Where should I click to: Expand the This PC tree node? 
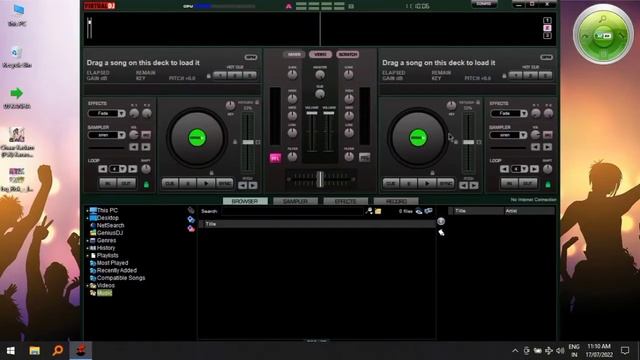(x=87, y=211)
